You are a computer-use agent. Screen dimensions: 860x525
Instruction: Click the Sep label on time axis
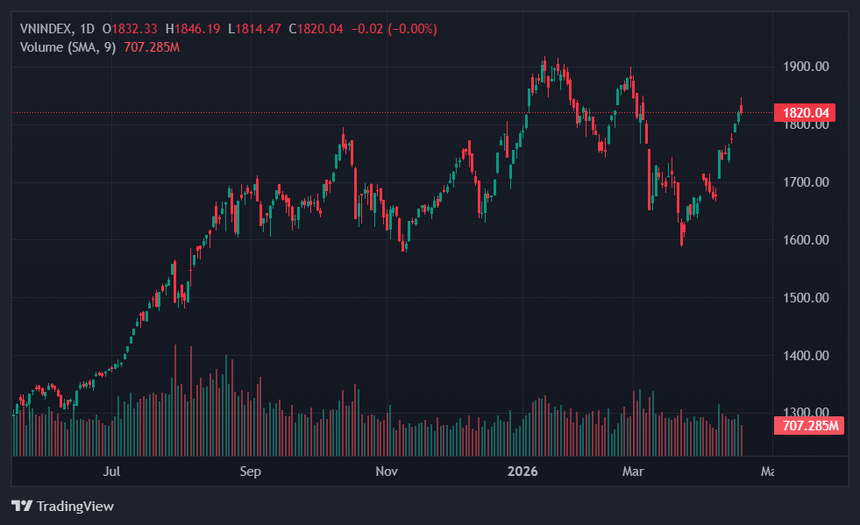tap(250, 471)
